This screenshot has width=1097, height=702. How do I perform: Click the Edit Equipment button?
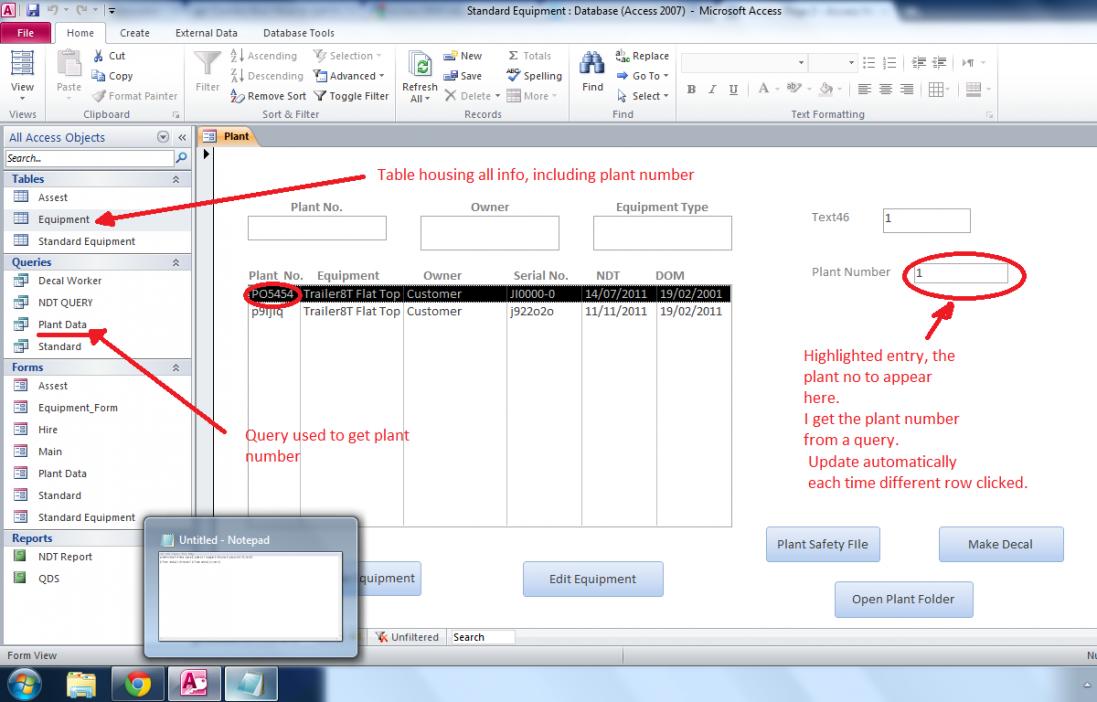(593, 579)
